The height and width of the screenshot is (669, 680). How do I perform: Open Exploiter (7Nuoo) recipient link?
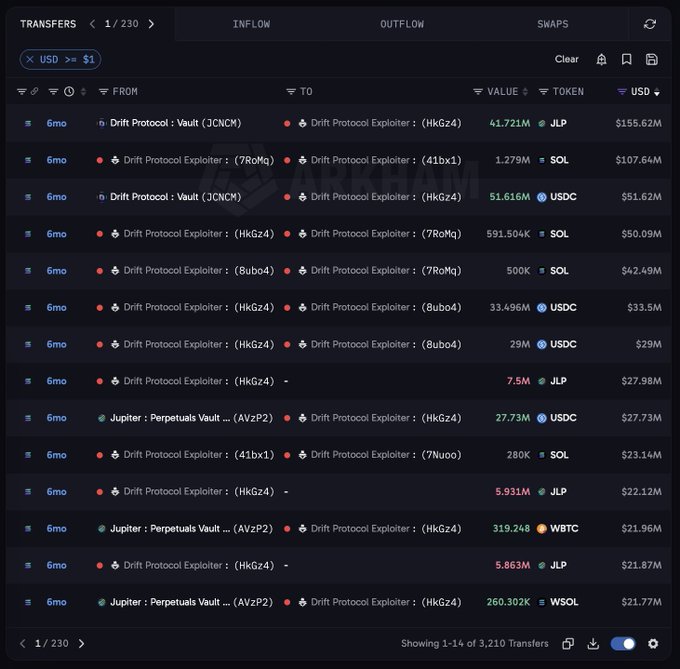tap(386, 455)
